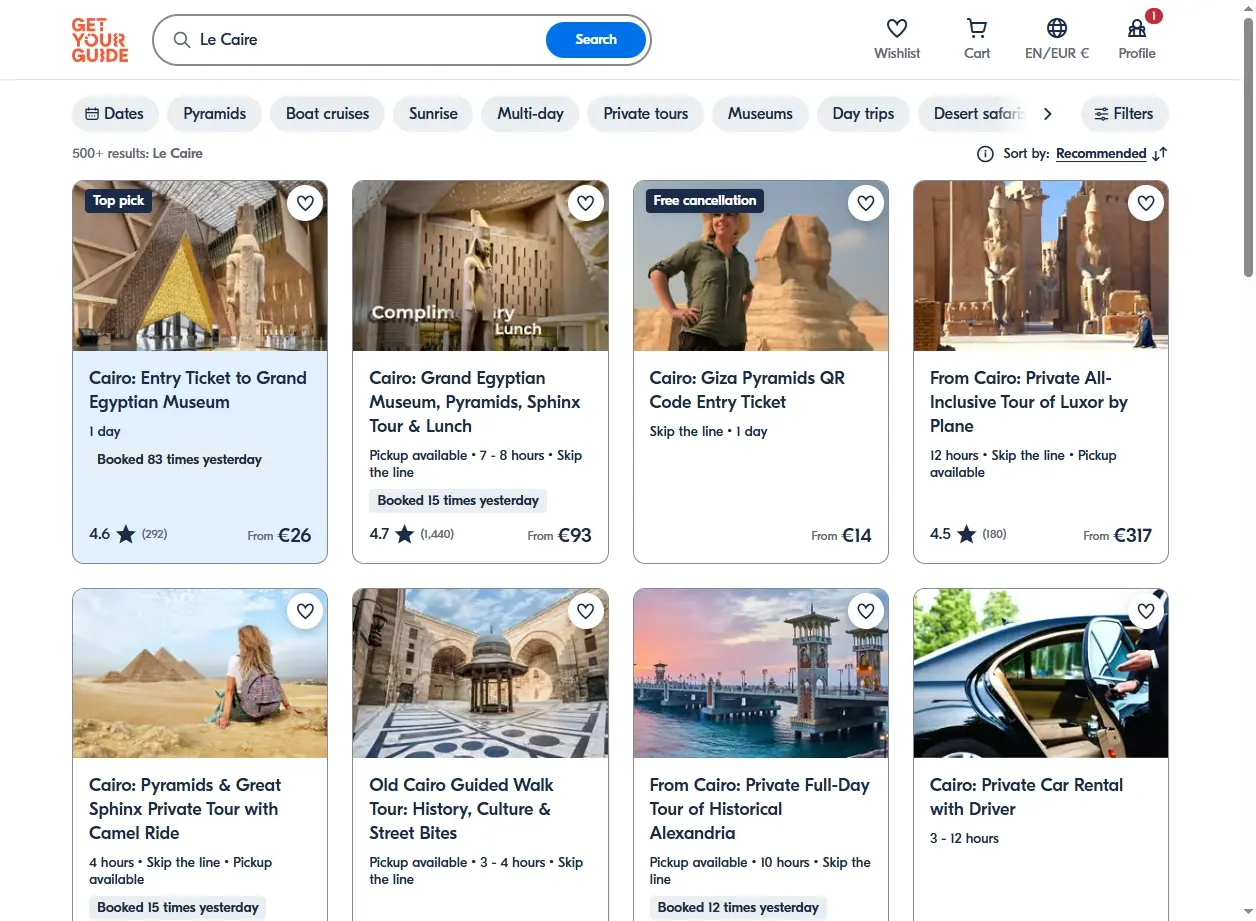Wishlist the Grand Egyptian Museum, Pyramids, Sphinx Tour
Viewport: 1256px width, 921px height.
pyautogui.click(x=586, y=203)
